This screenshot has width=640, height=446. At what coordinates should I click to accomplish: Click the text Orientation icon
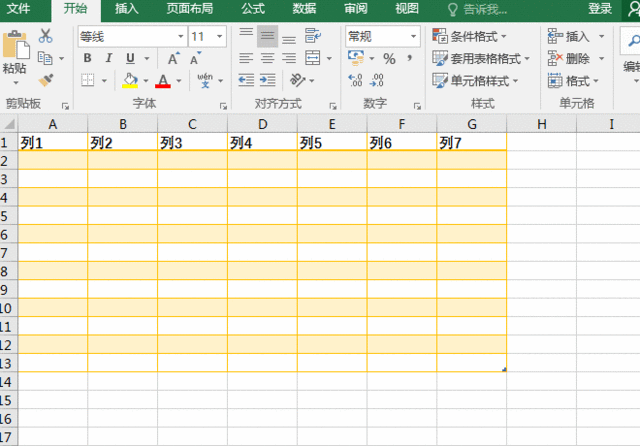click(298, 80)
